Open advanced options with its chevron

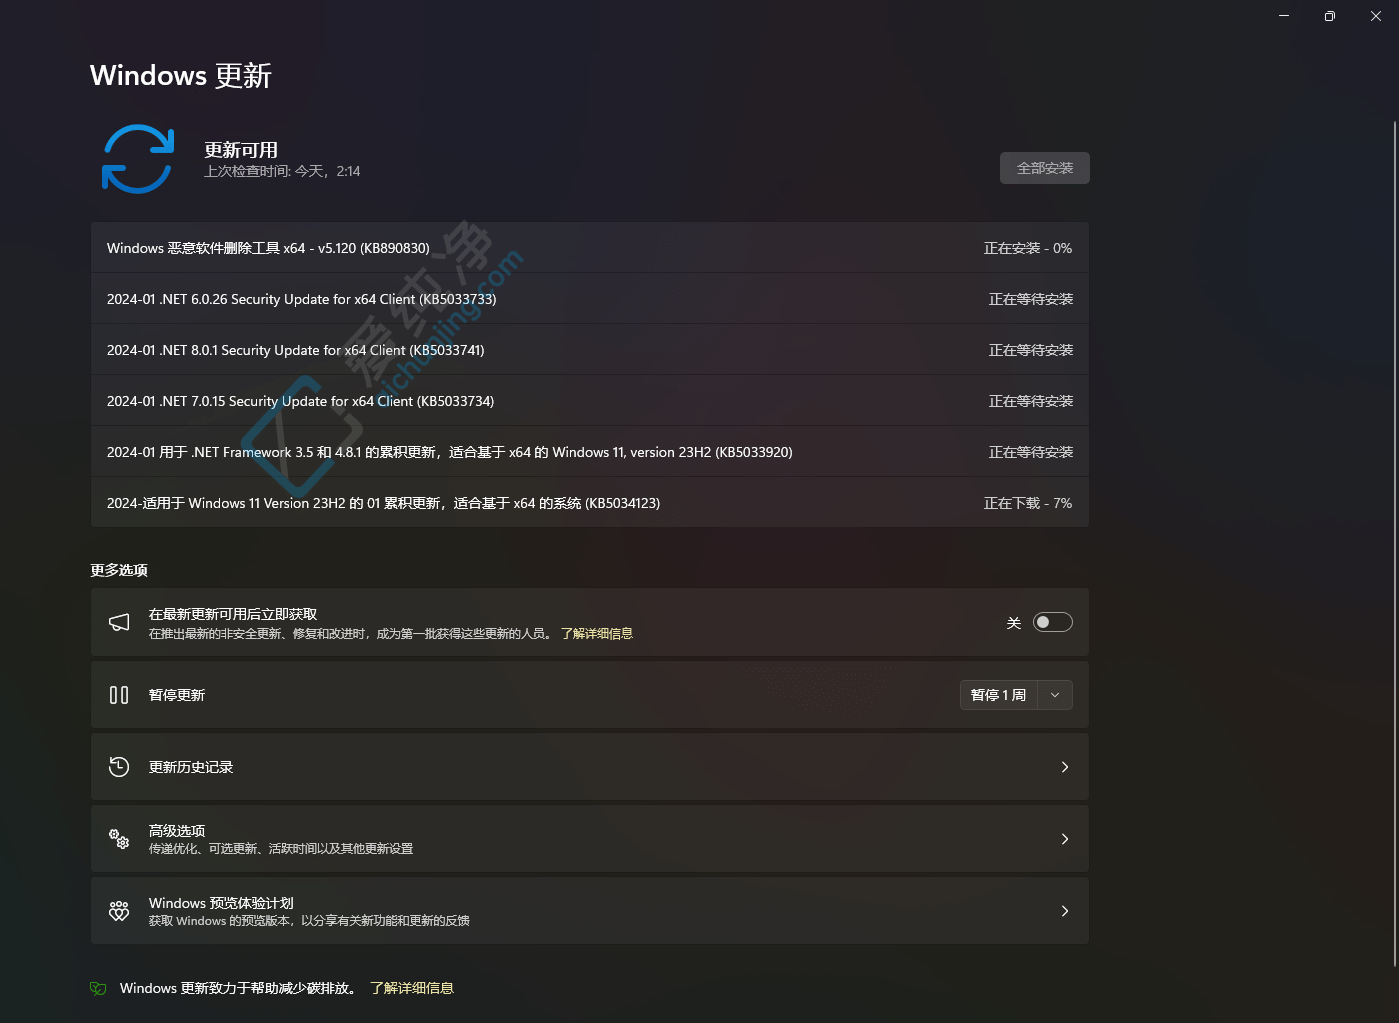pyautogui.click(x=1065, y=839)
